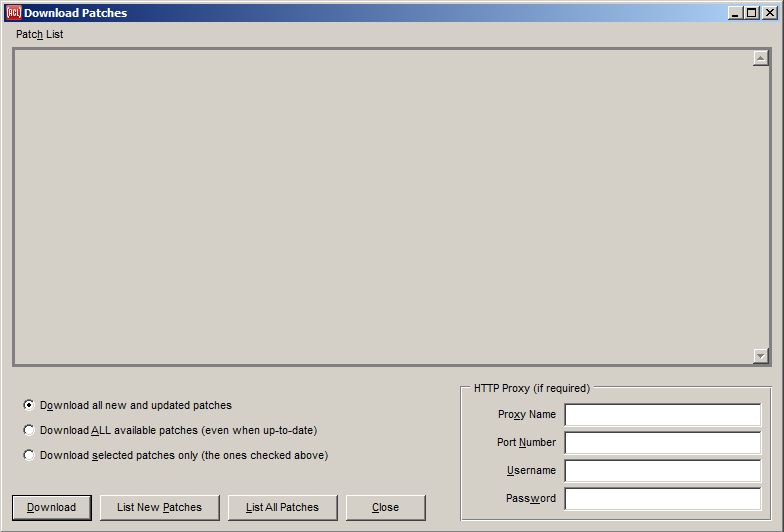
Task: Select Download all new and updated patches
Action: point(29,405)
